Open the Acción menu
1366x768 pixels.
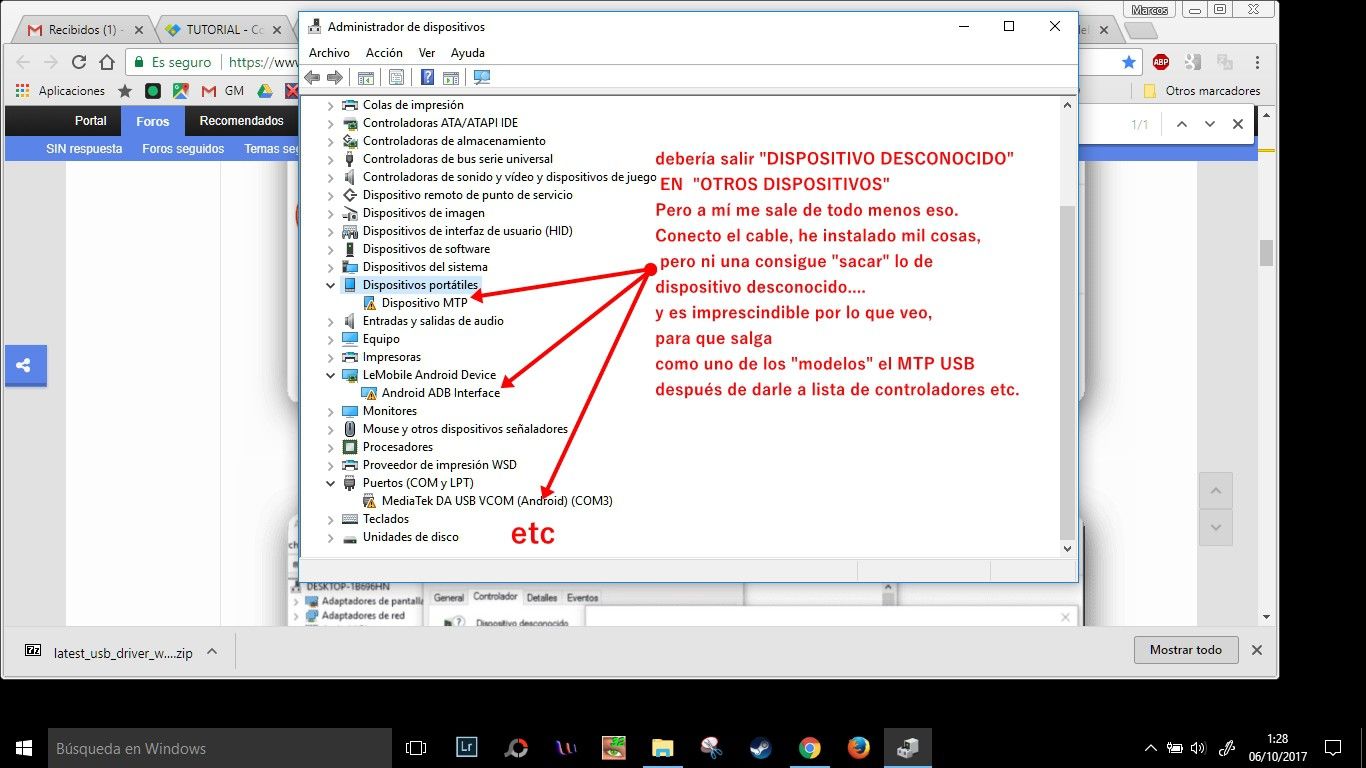pyautogui.click(x=384, y=53)
